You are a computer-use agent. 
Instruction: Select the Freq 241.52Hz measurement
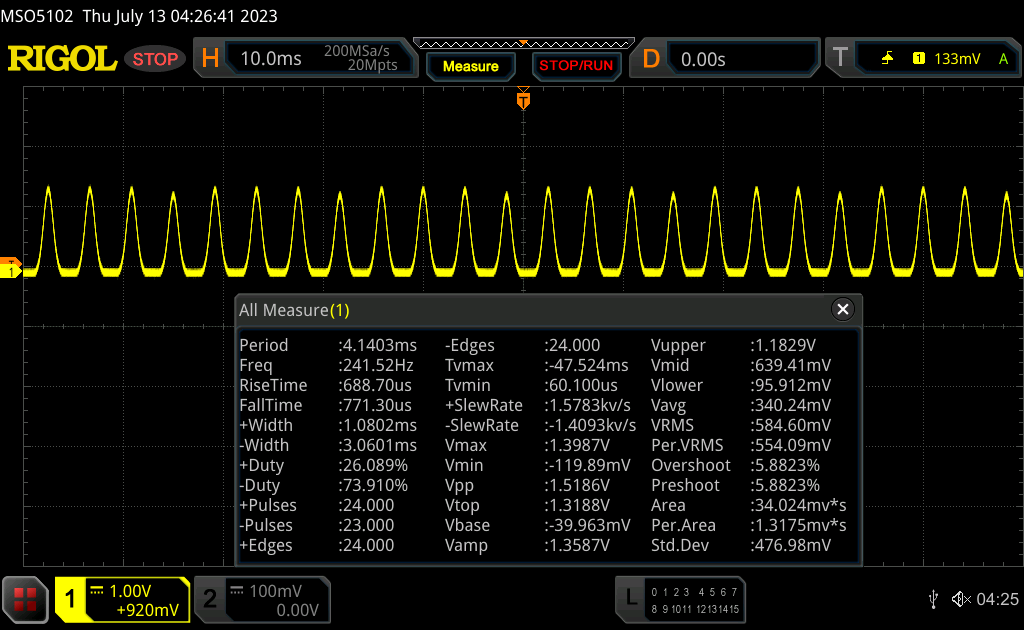(x=327, y=365)
